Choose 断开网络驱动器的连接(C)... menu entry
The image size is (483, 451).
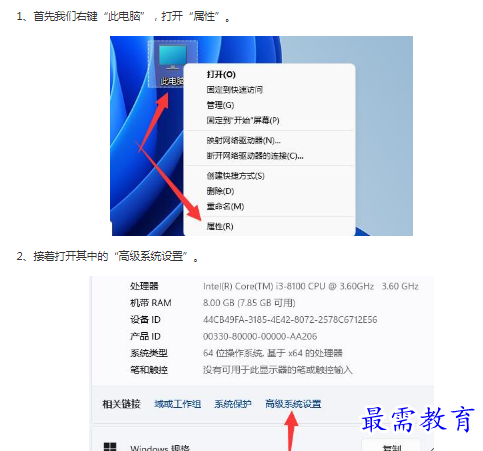[255, 156]
